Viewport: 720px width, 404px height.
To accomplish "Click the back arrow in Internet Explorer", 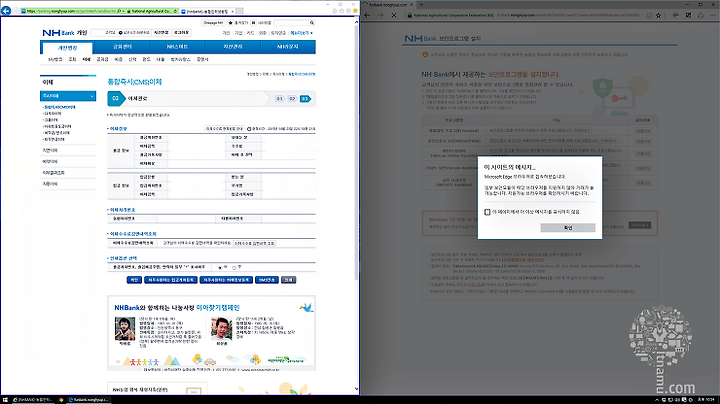I will click(6, 10).
